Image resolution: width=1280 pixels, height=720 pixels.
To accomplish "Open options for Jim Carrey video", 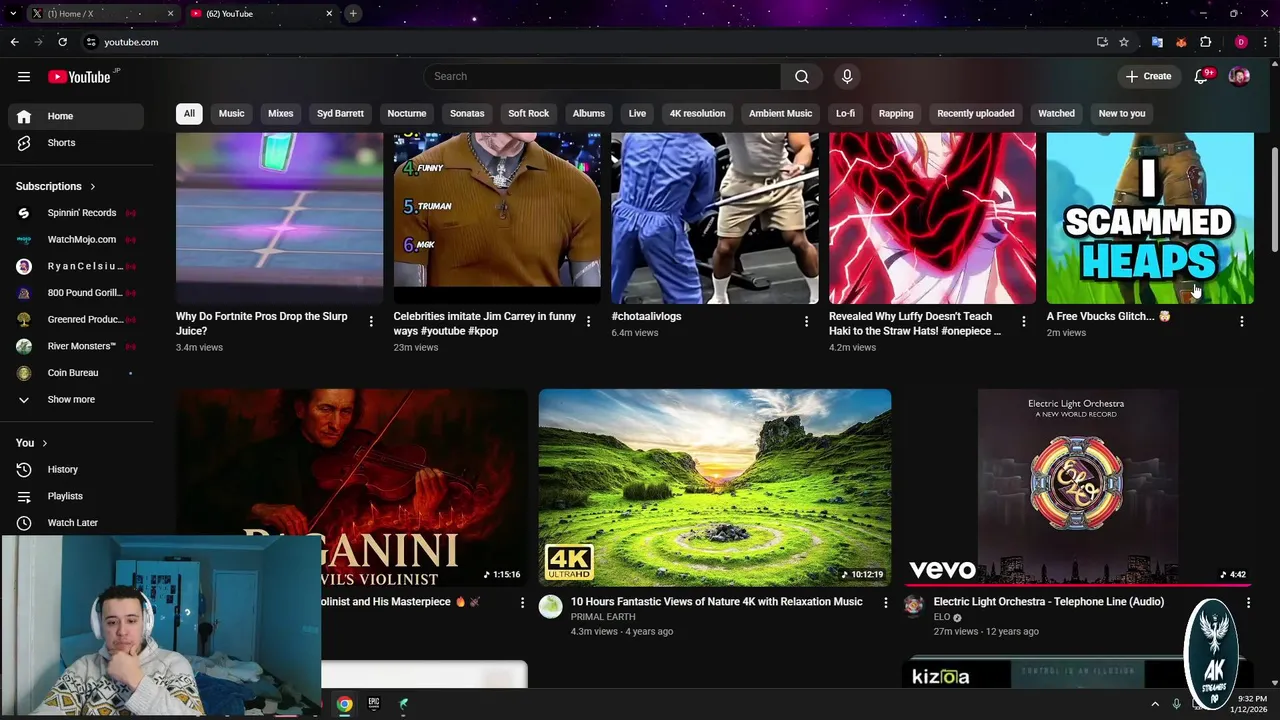I will pyautogui.click(x=588, y=322).
